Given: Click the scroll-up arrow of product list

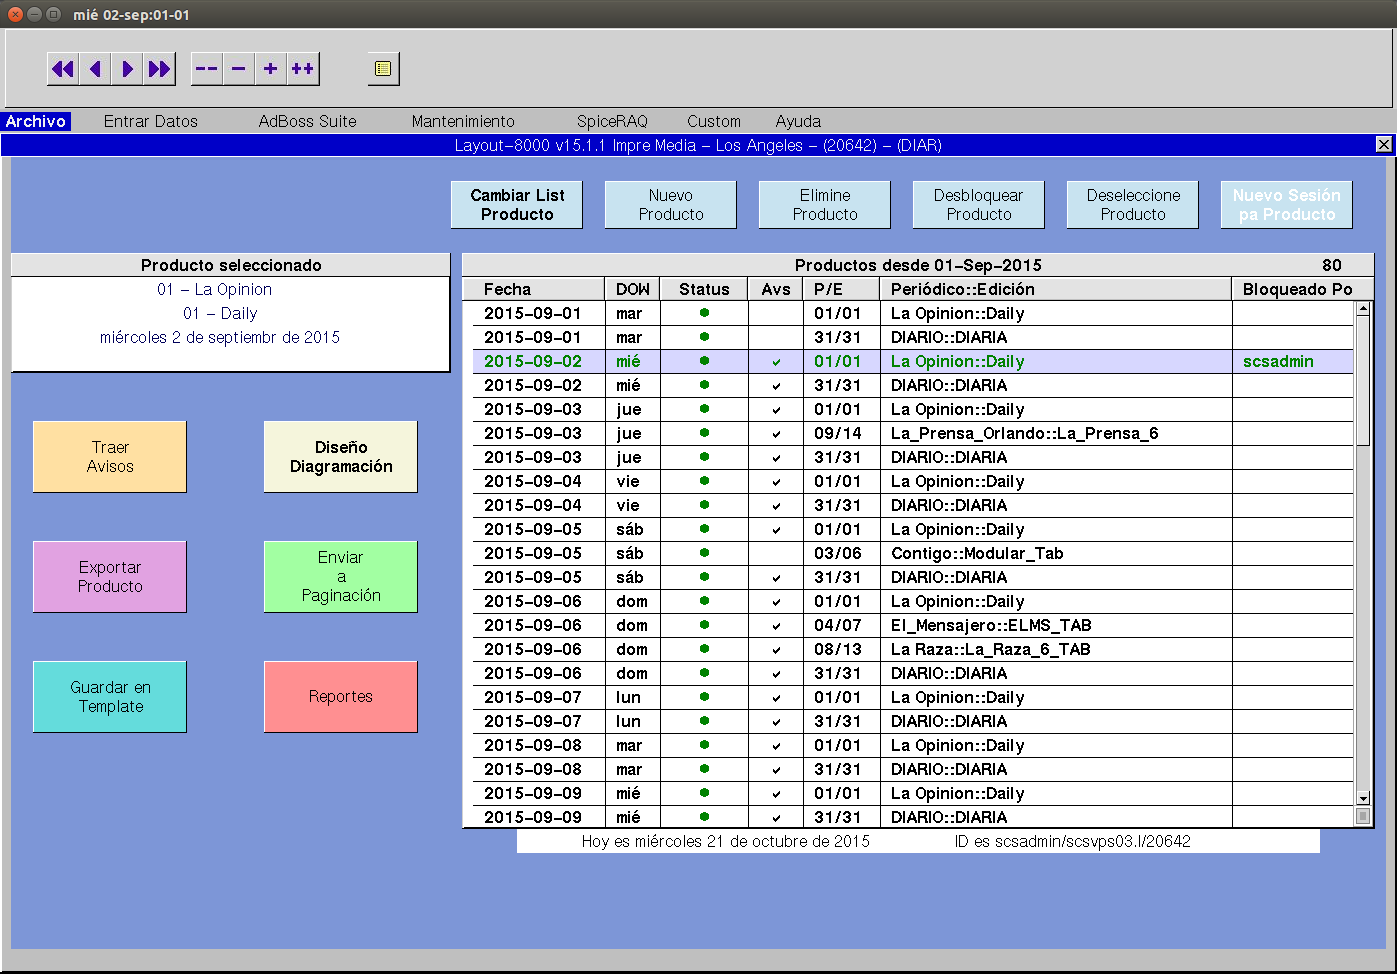Looking at the screenshot, I should coord(1363,309).
